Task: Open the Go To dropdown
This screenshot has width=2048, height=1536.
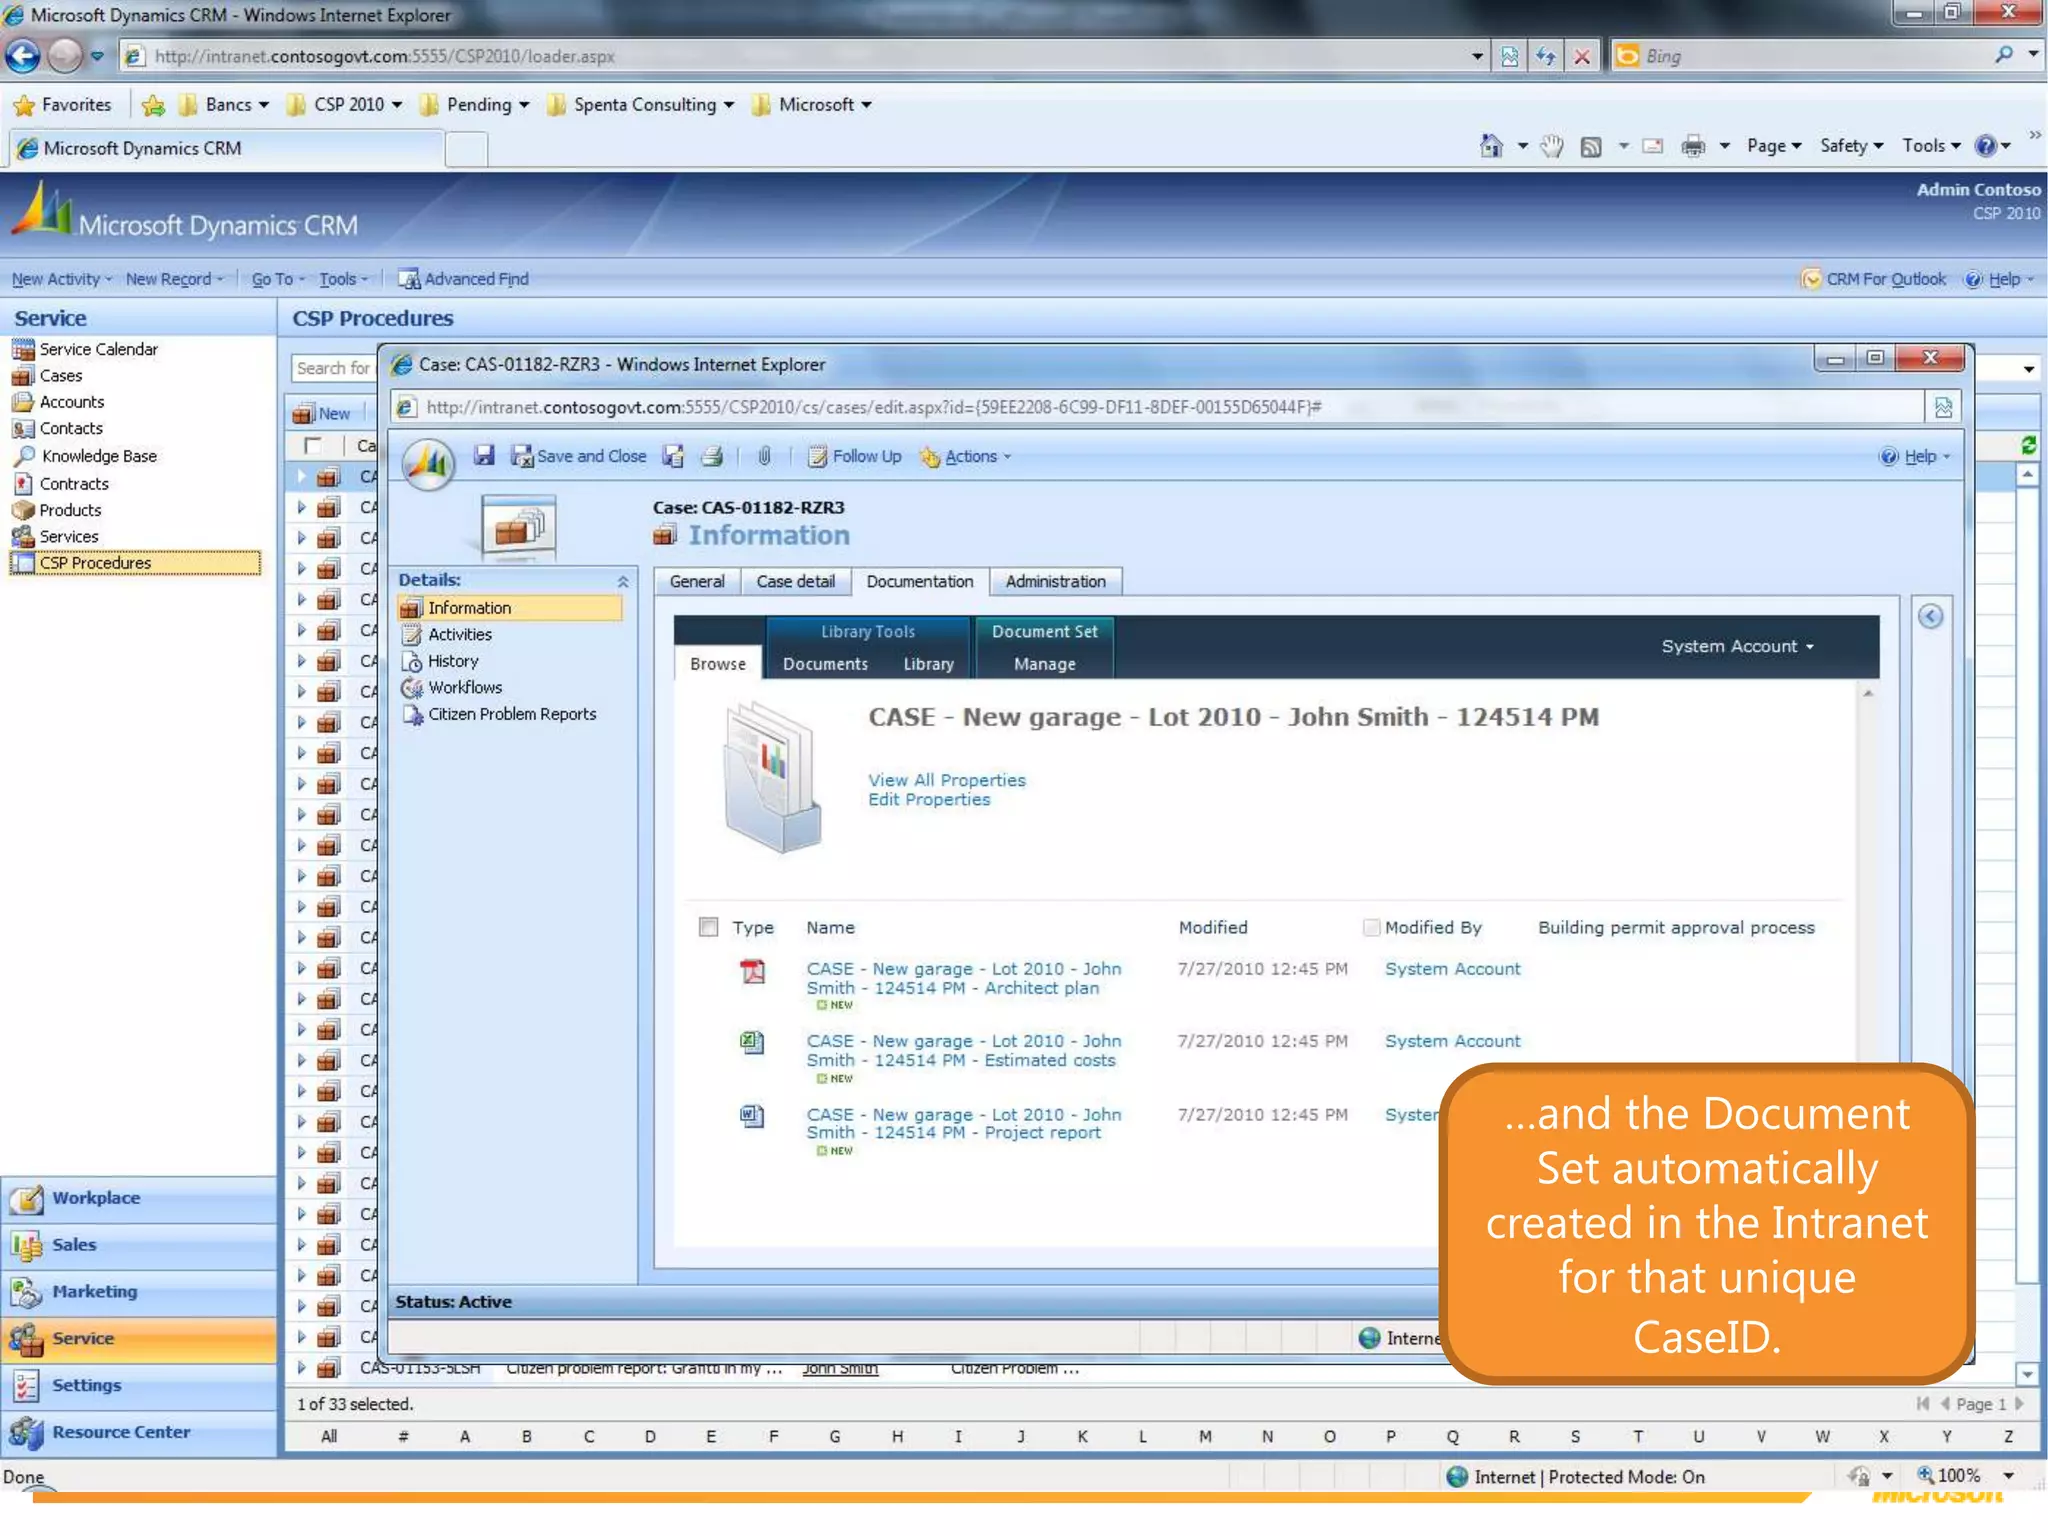Action: 278,279
